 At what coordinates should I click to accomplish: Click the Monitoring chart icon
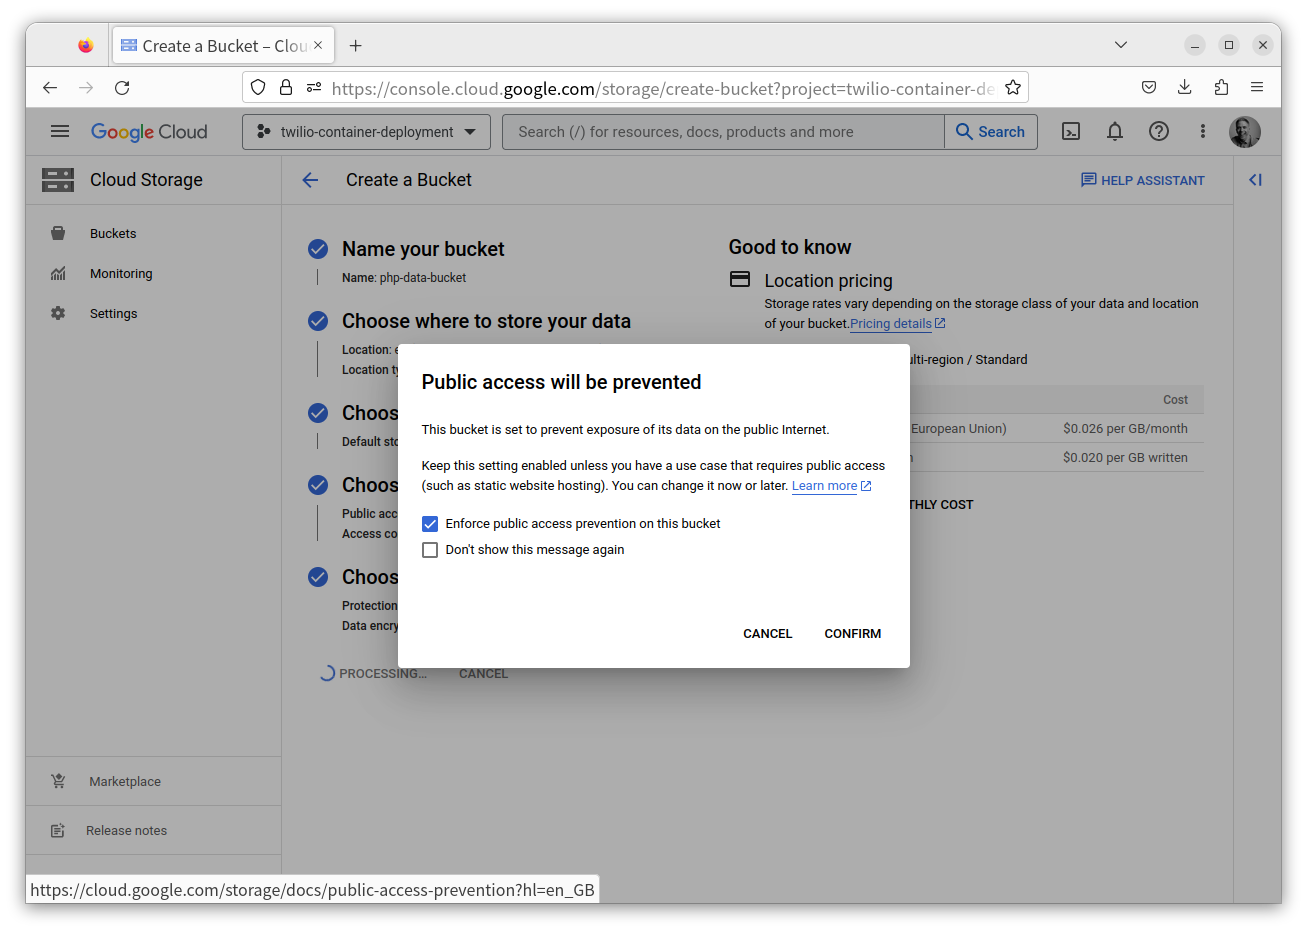pyautogui.click(x=58, y=273)
